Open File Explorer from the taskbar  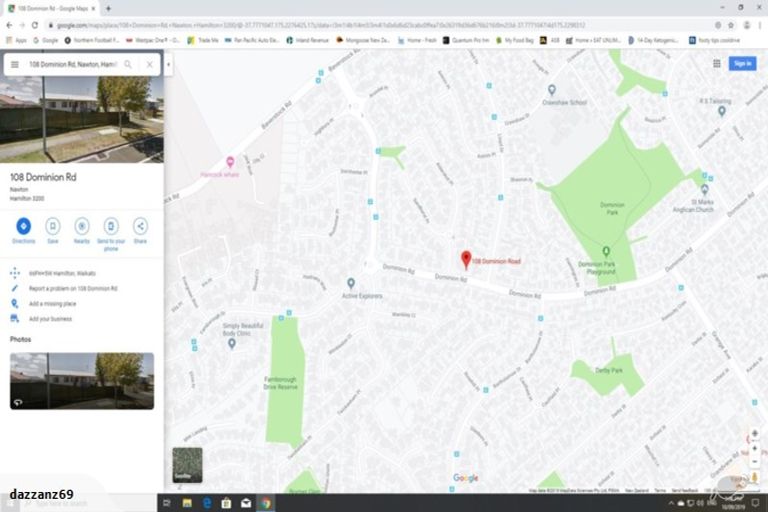[187, 502]
